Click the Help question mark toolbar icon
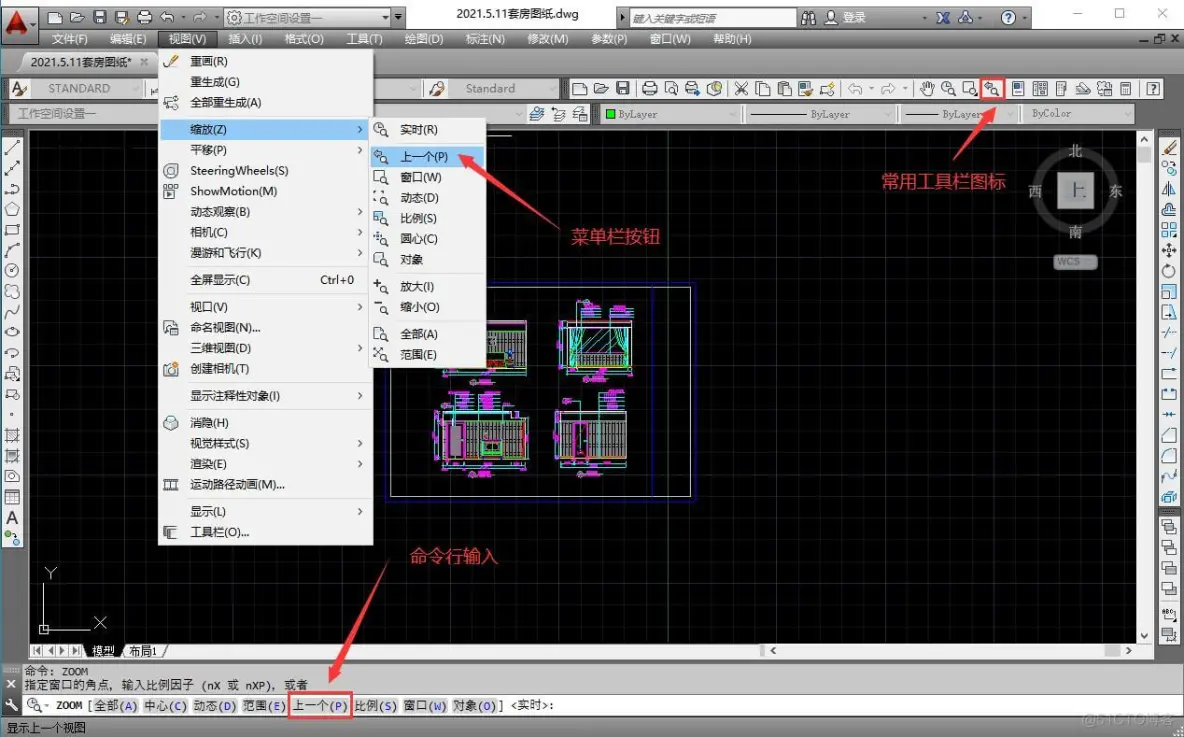This screenshot has width=1184, height=737. pos(1153,89)
